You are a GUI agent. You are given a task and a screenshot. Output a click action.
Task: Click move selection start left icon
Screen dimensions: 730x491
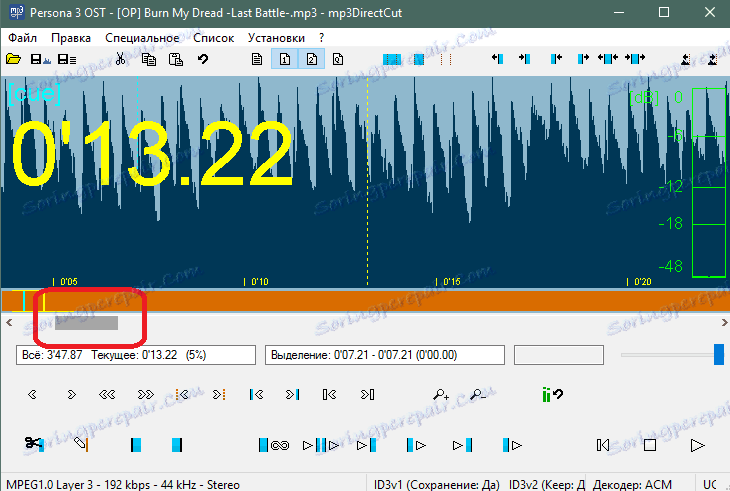[x=497, y=58]
